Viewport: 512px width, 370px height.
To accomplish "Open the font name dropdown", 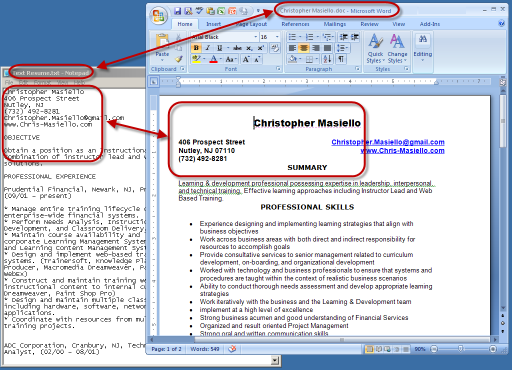I will (x=256, y=37).
